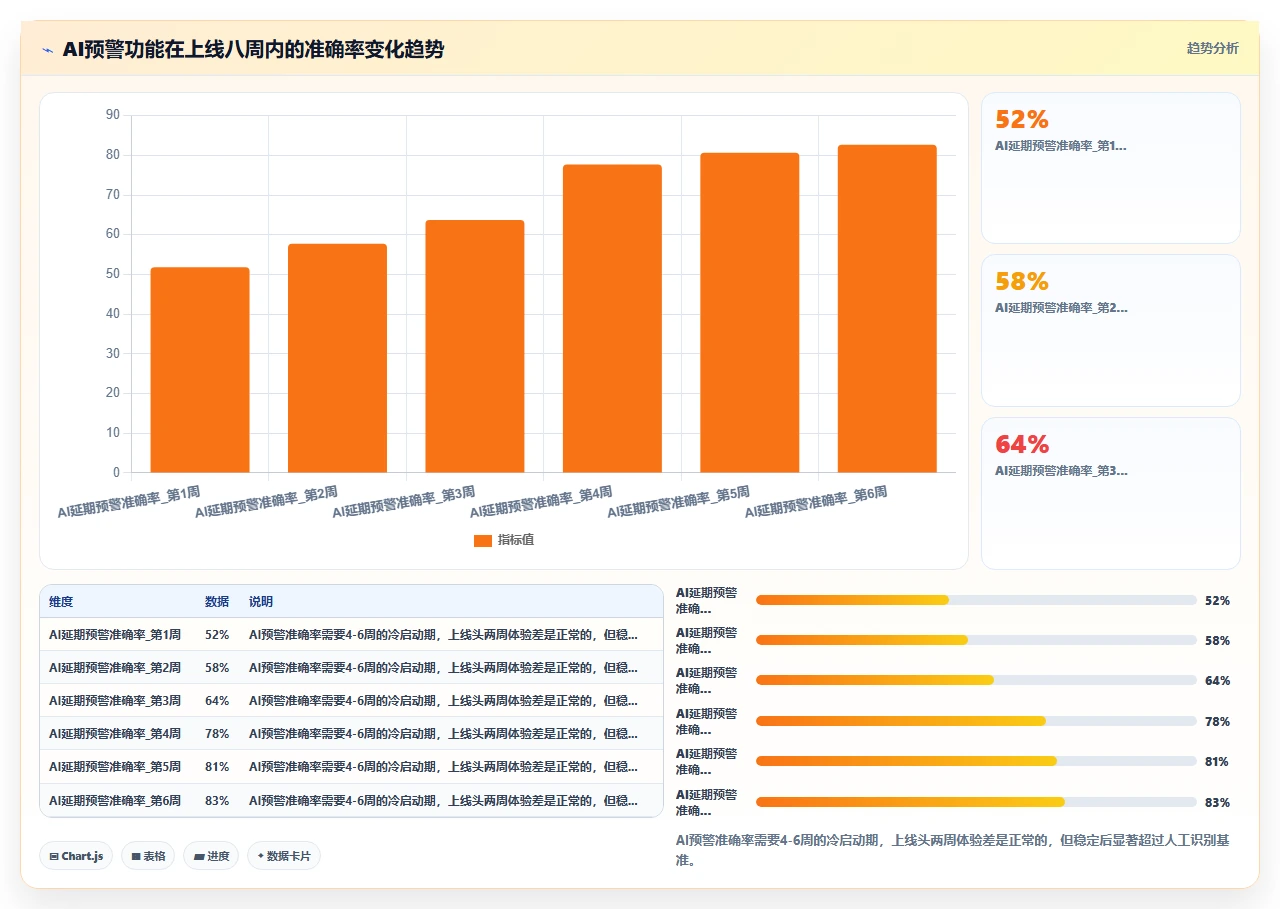This screenshot has height=909, width=1280.
Task: Click the 78% cell in the table
Action: click(x=217, y=733)
